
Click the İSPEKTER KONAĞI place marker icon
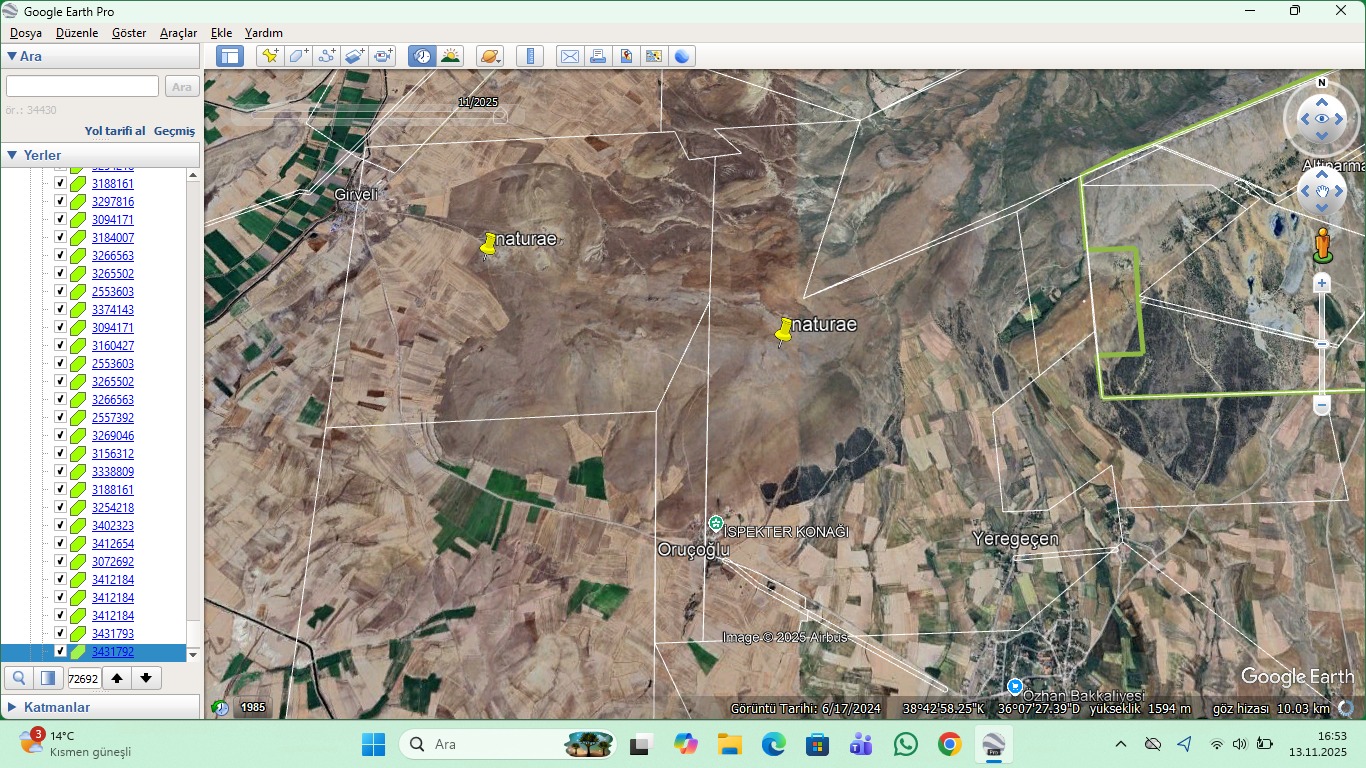716,523
